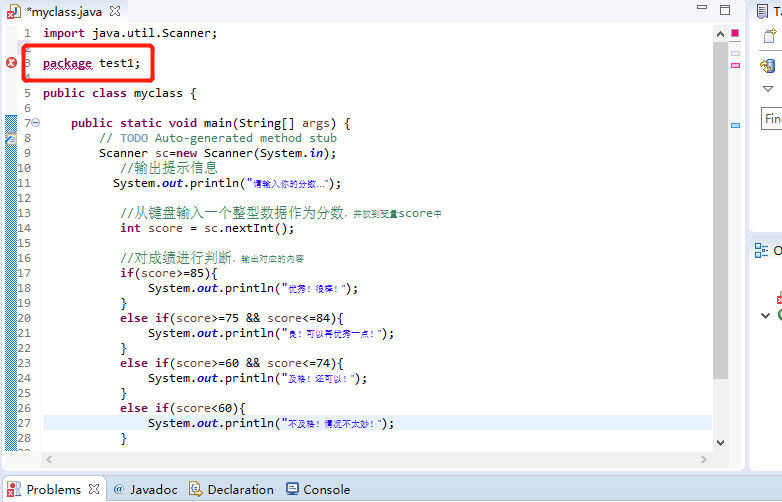The image size is (782, 502).
Task: Click the "// TODO Auto-generated method stub" comment
Action: coord(217,138)
